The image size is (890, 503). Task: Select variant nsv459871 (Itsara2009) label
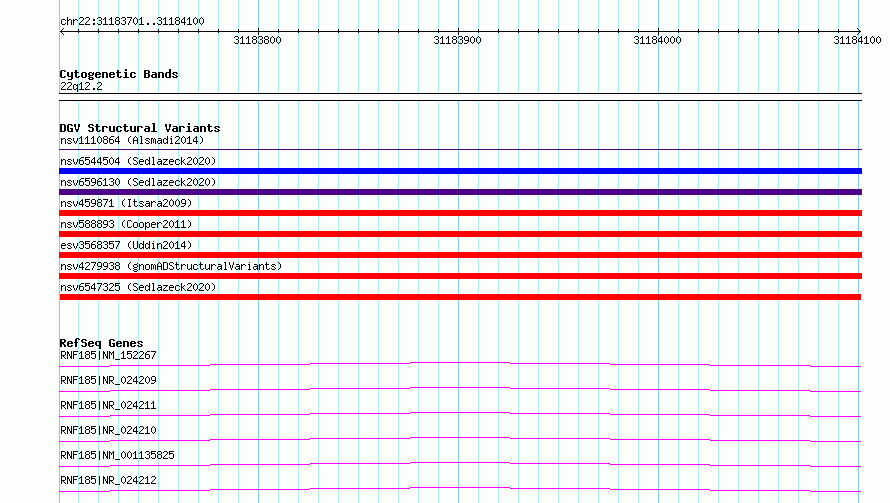click(126, 203)
